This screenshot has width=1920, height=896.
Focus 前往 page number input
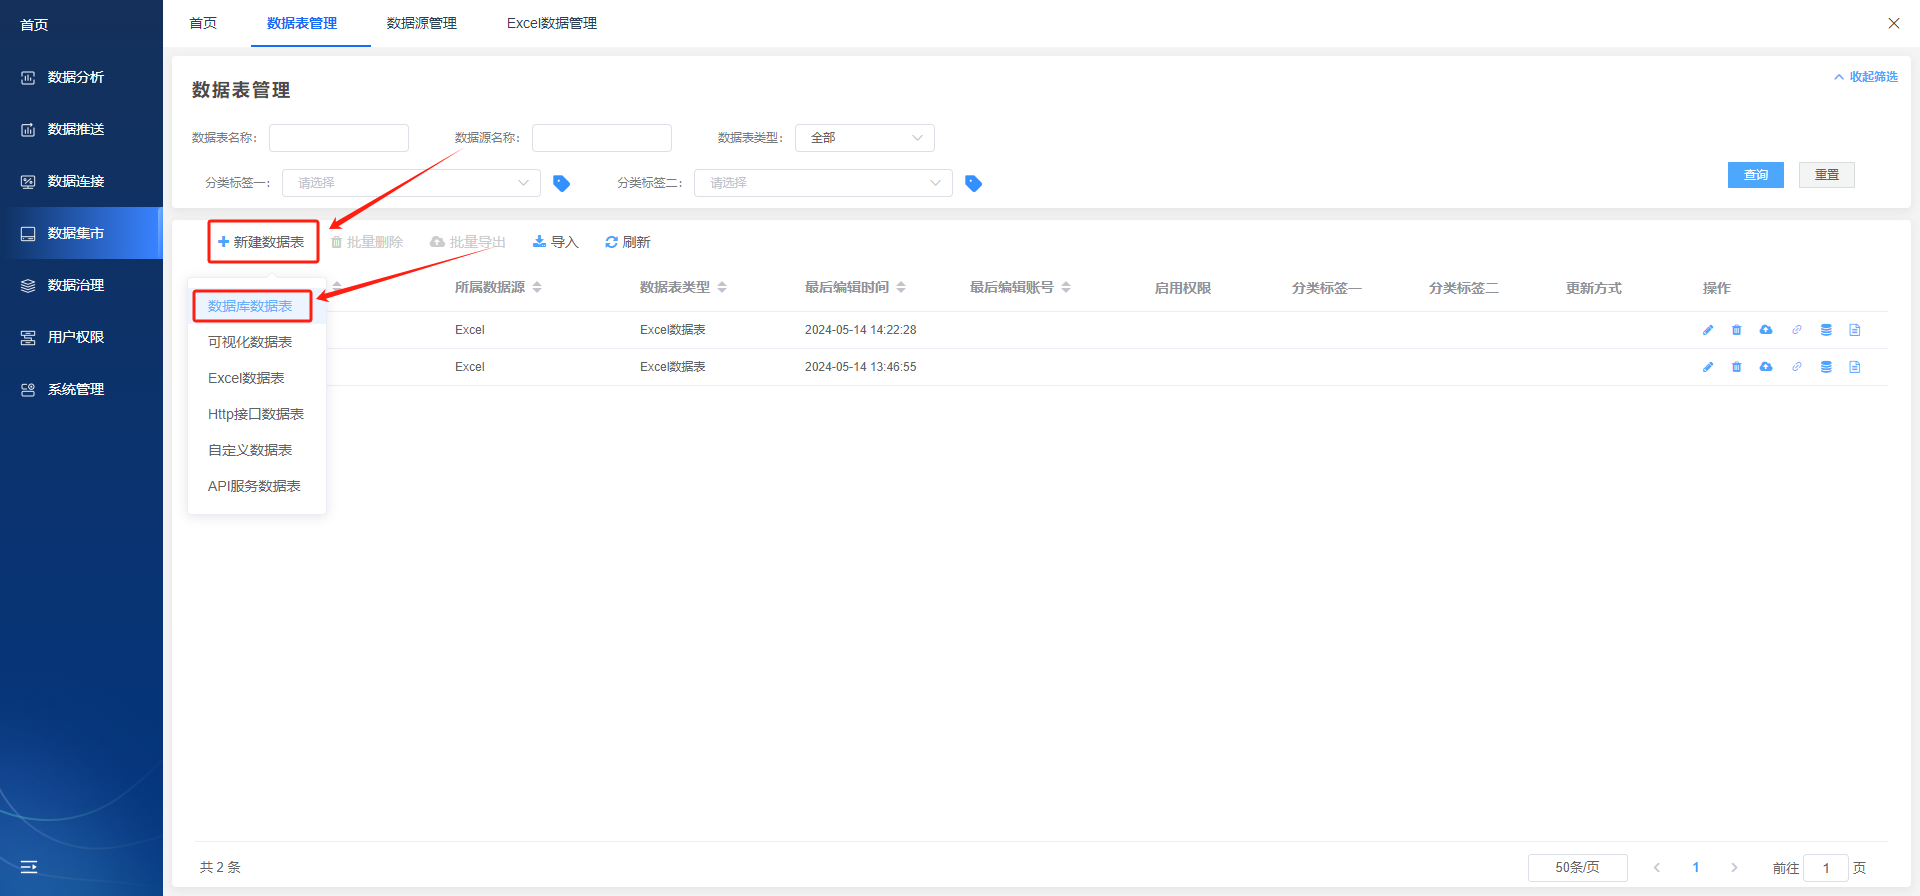pos(1826,868)
